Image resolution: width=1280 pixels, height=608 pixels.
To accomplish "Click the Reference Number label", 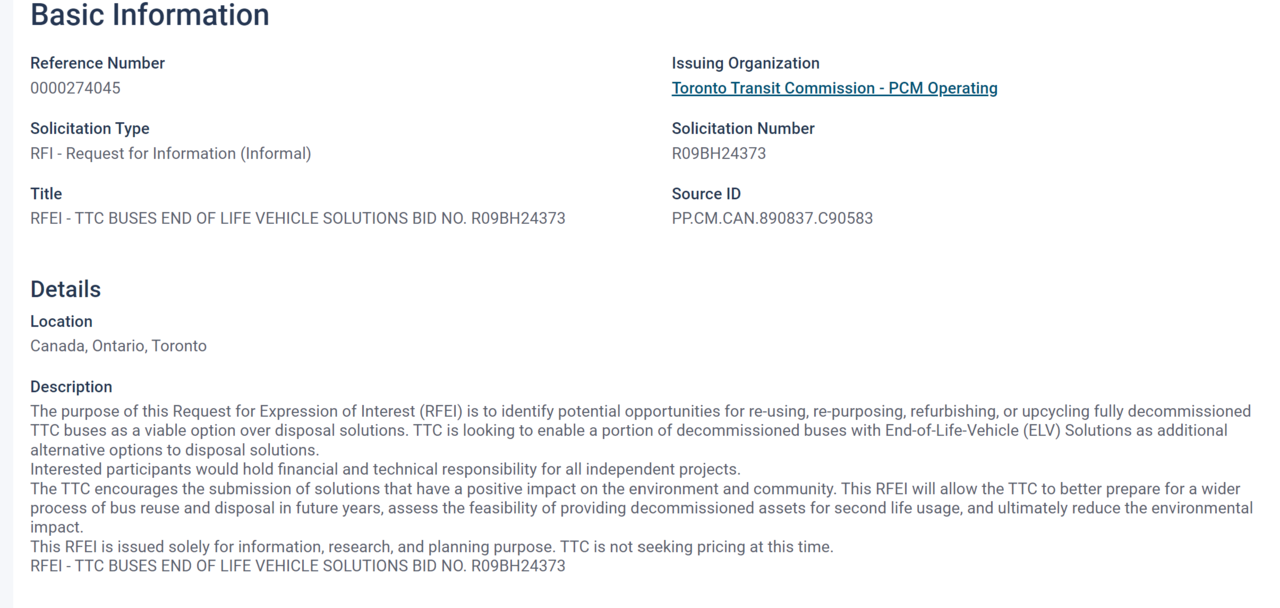I will pyautogui.click(x=97, y=63).
